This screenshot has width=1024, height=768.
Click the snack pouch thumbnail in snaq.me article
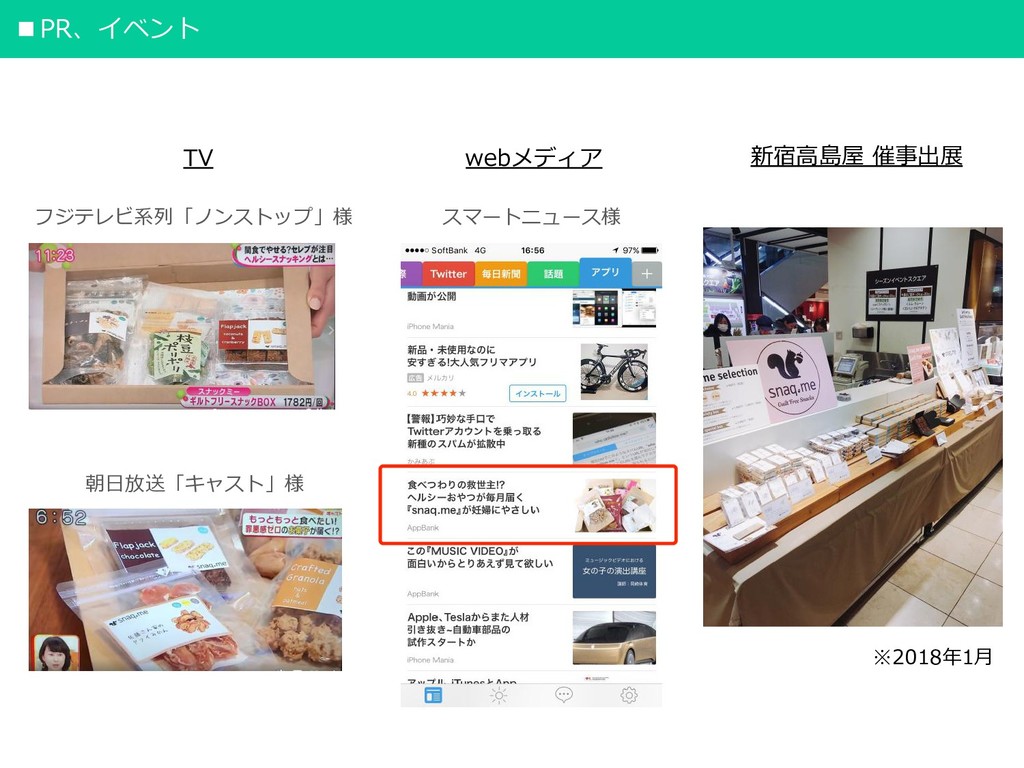(614, 505)
